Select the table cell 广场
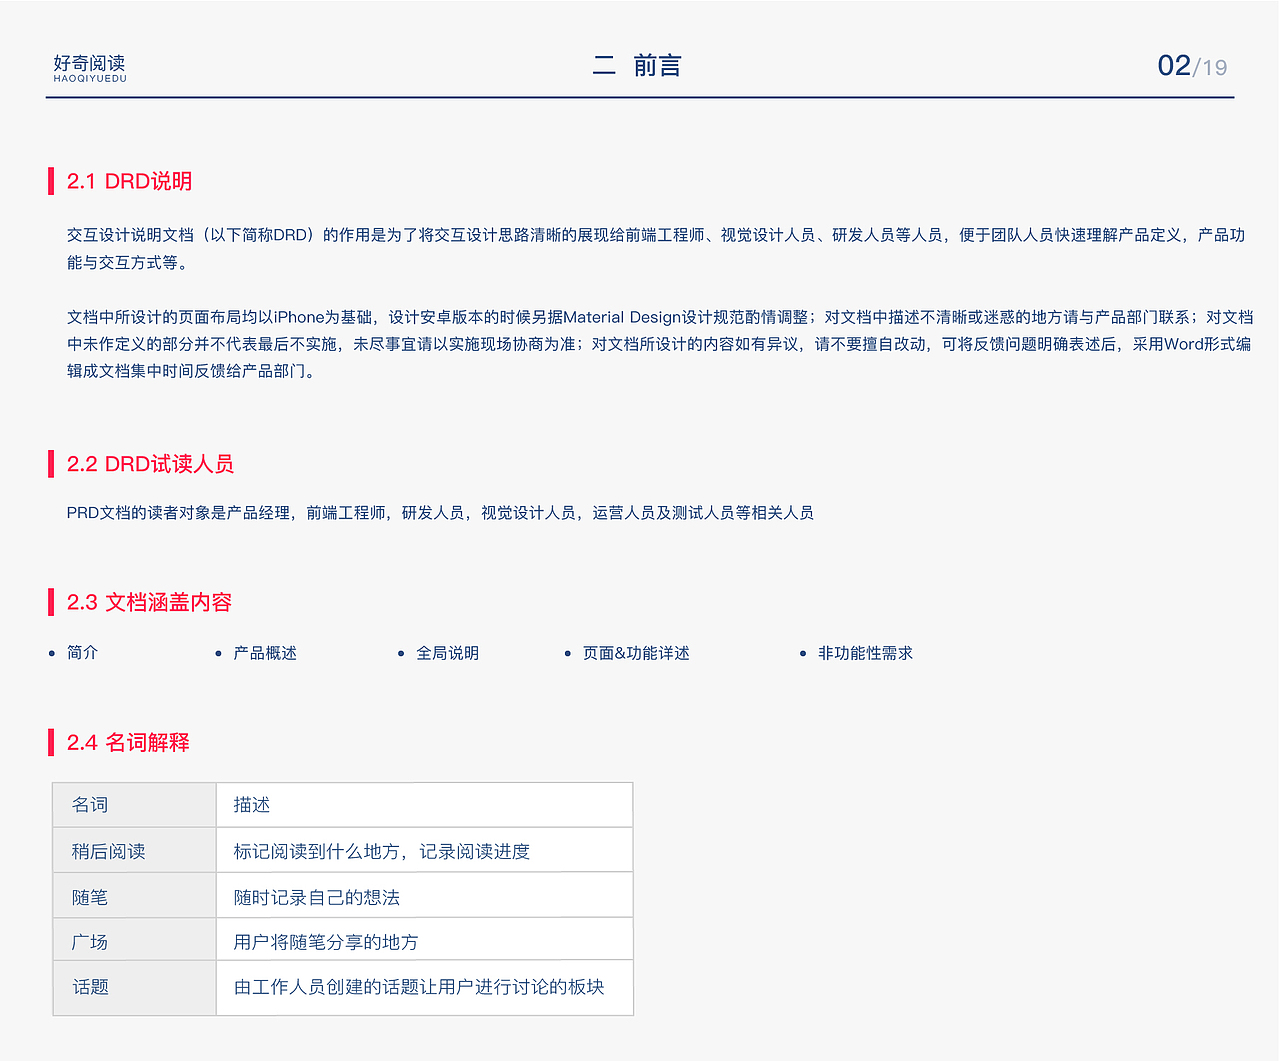The width and height of the screenshot is (1280, 1061). [135, 940]
